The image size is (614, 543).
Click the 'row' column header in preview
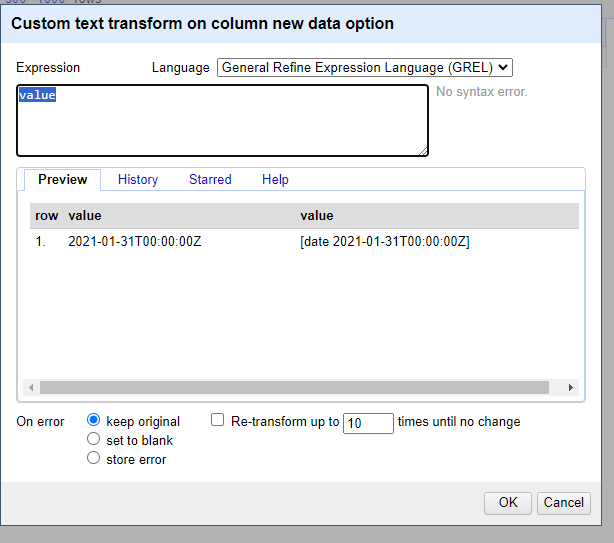pyautogui.click(x=47, y=216)
